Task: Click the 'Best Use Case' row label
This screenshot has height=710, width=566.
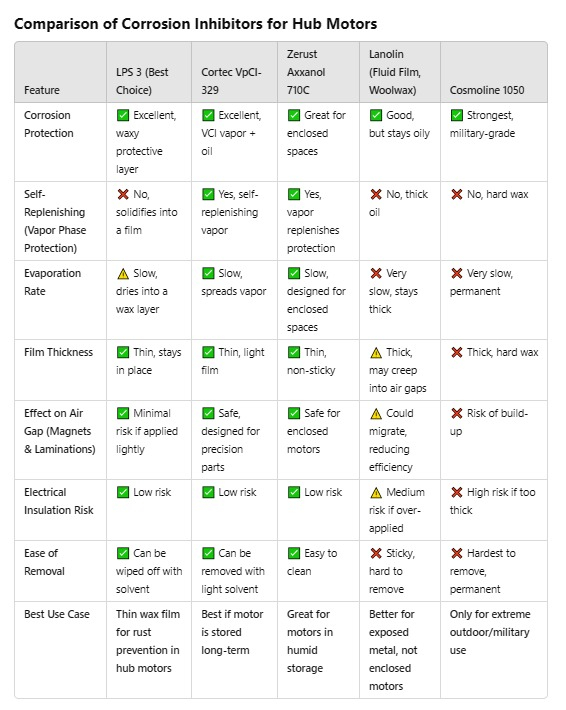Action: [x=57, y=614]
